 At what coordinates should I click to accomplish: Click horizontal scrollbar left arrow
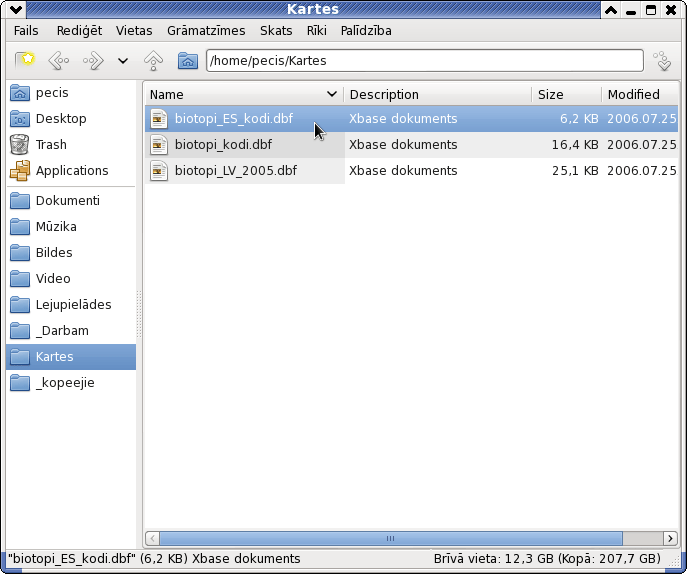152,538
